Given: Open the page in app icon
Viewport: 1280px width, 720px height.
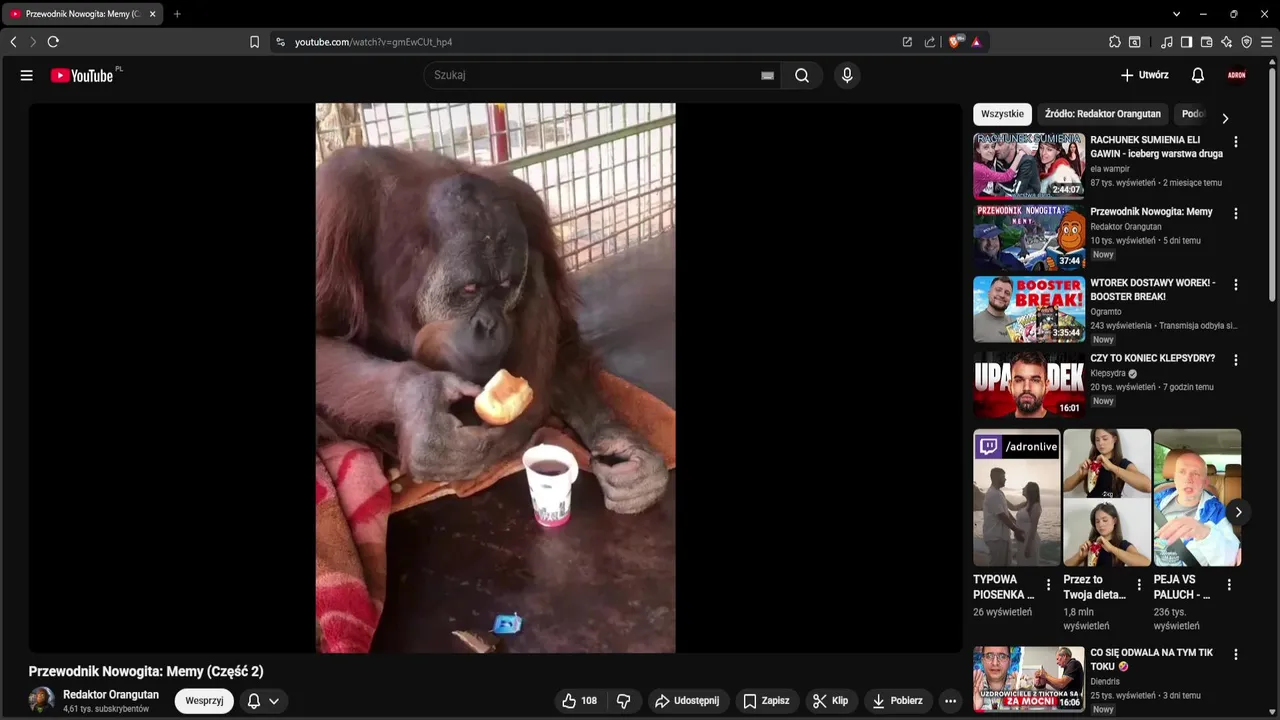Looking at the screenshot, I should point(907,42).
